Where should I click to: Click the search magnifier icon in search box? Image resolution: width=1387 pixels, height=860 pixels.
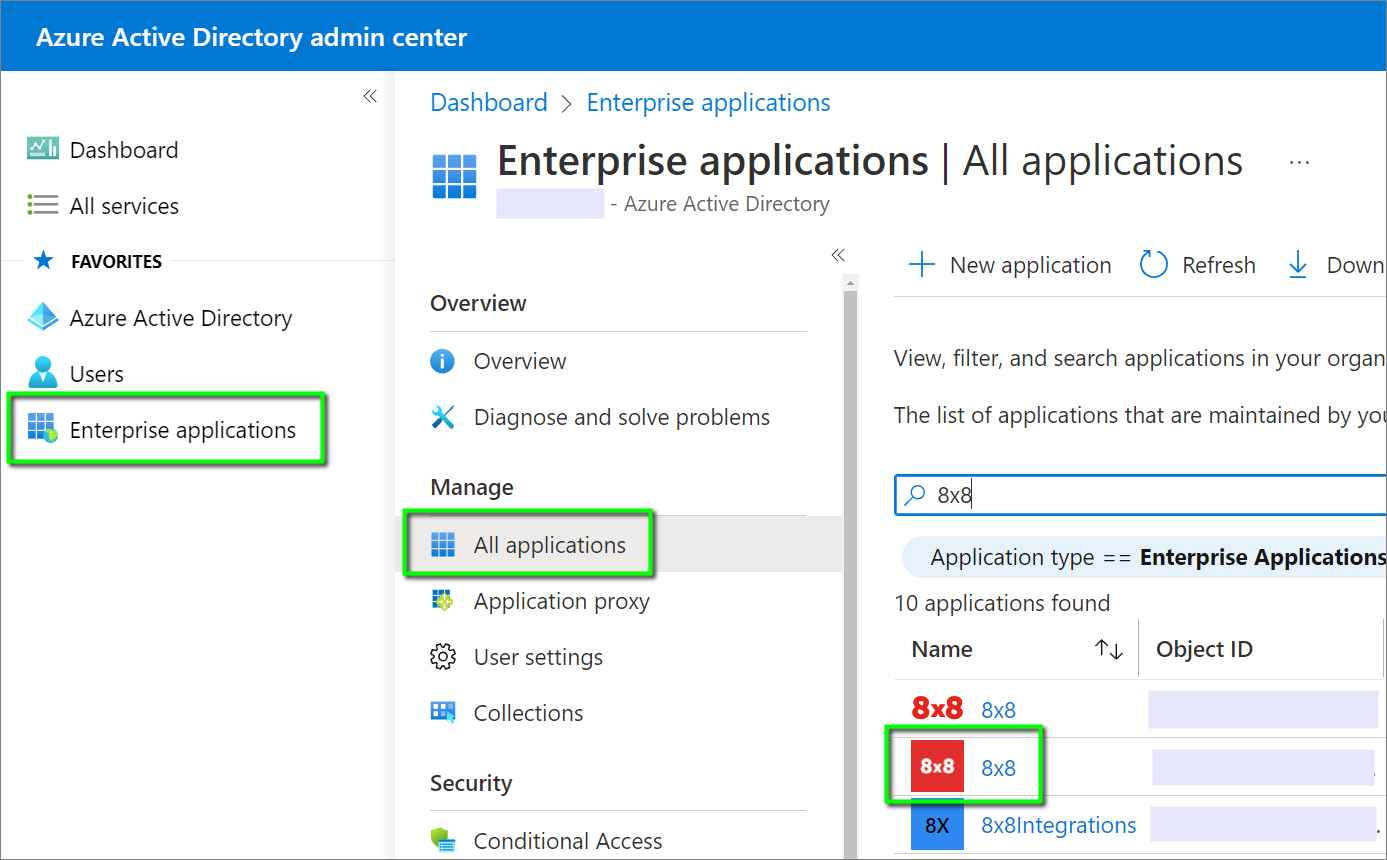click(915, 495)
